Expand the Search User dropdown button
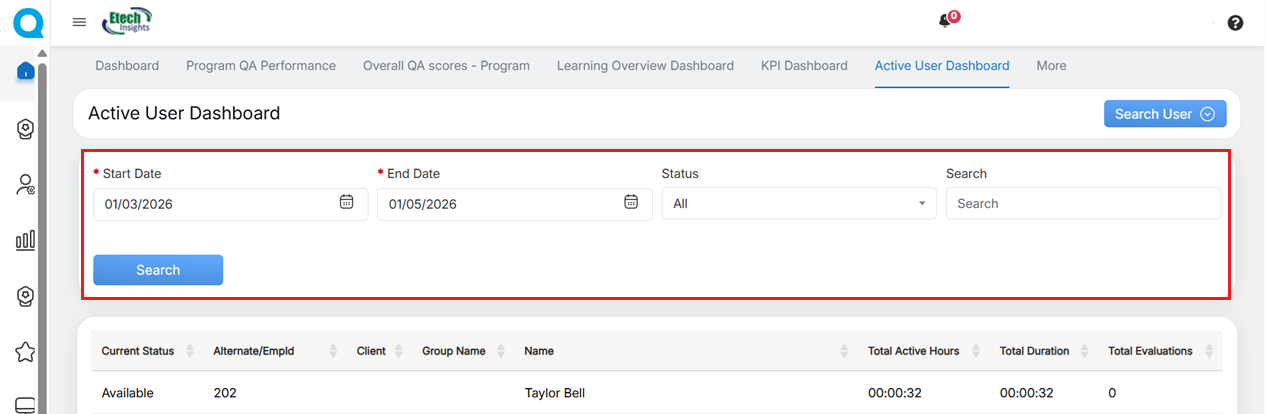The image size is (1266, 414). (x=1165, y=114)
